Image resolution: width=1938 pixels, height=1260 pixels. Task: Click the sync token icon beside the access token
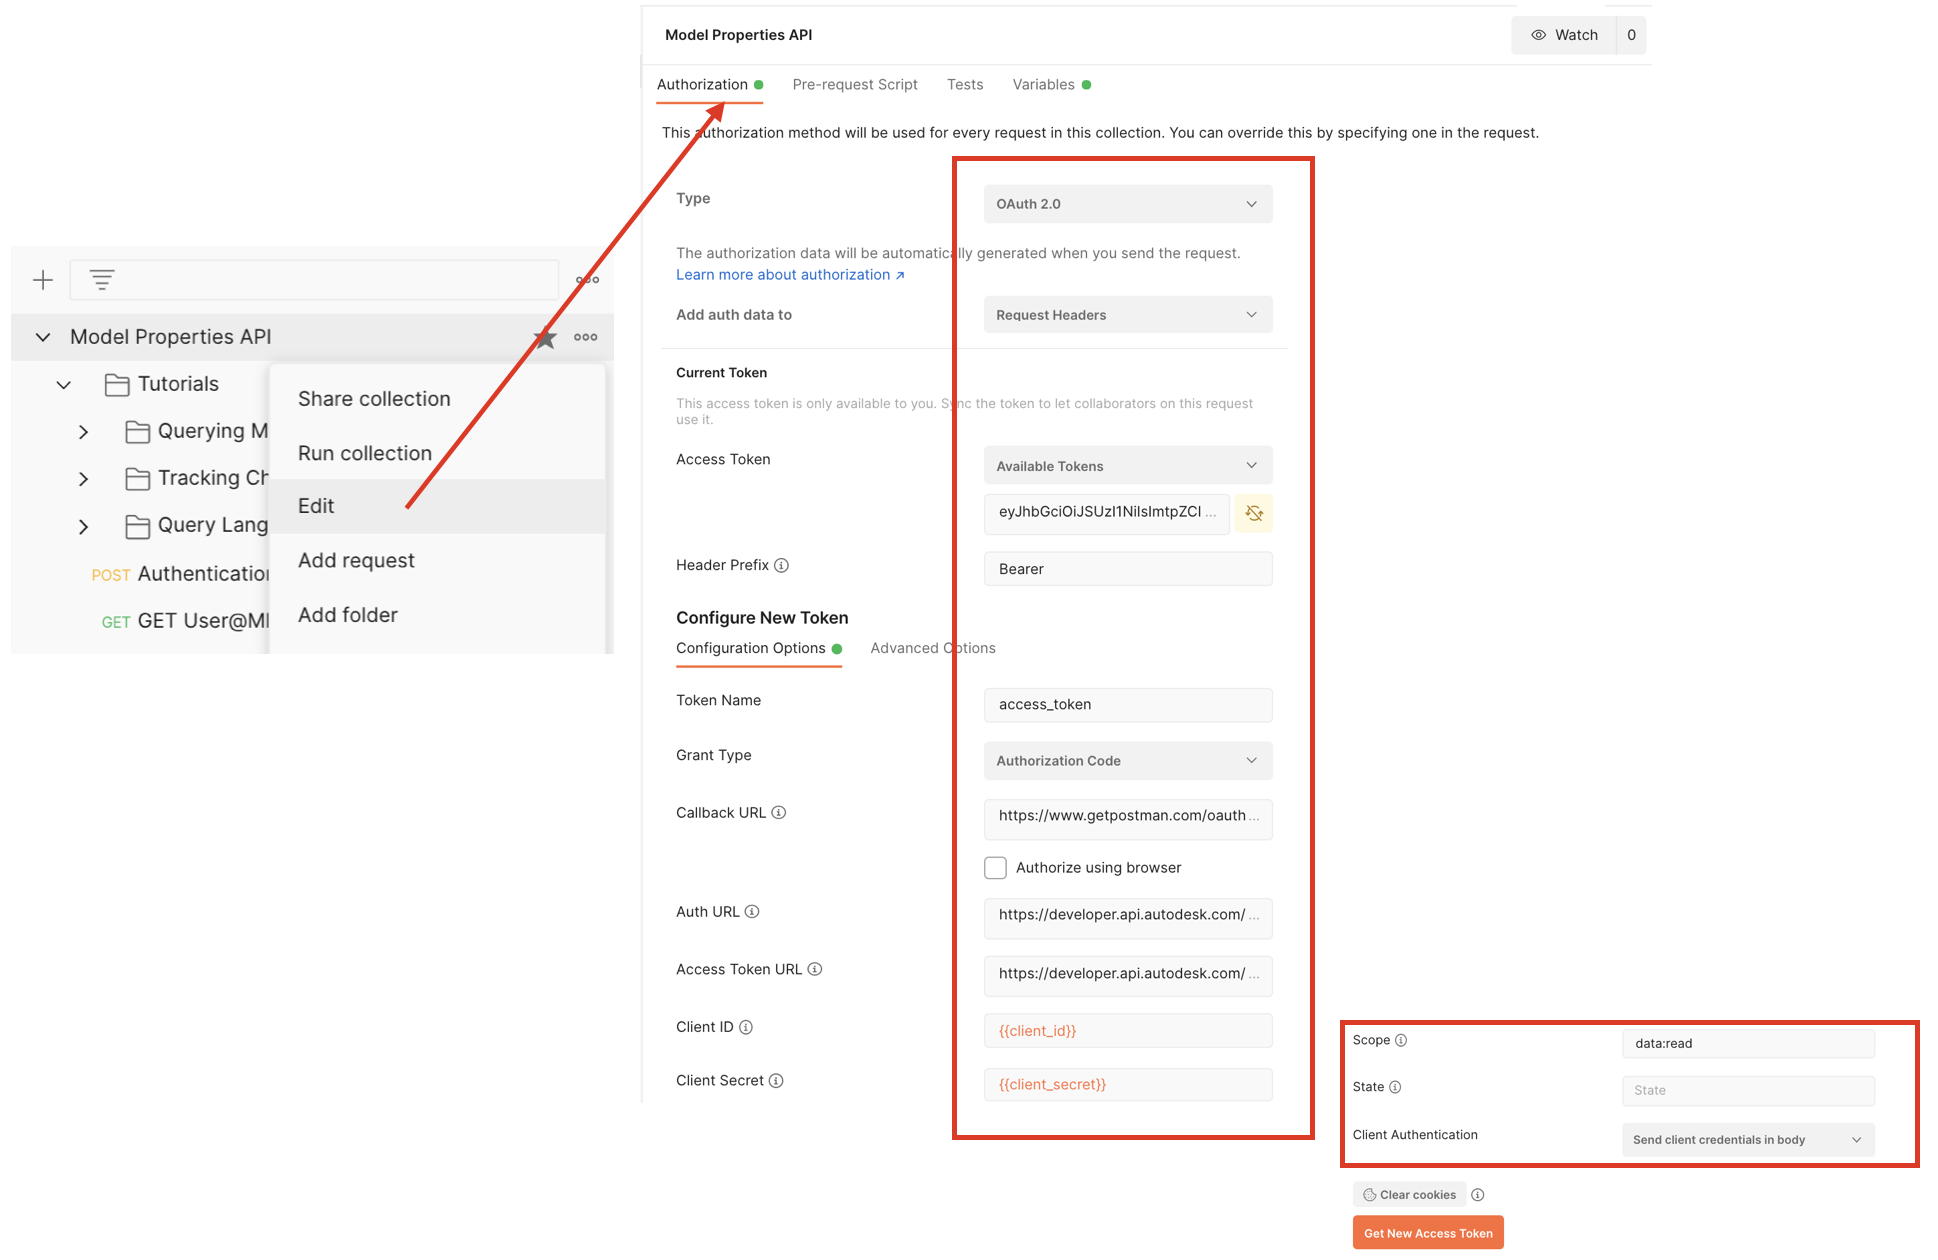point(1254,513)
